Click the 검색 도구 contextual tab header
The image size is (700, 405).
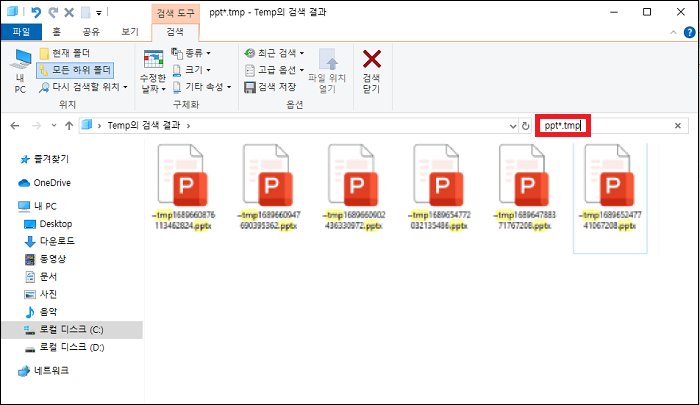(x=175, y=13)
